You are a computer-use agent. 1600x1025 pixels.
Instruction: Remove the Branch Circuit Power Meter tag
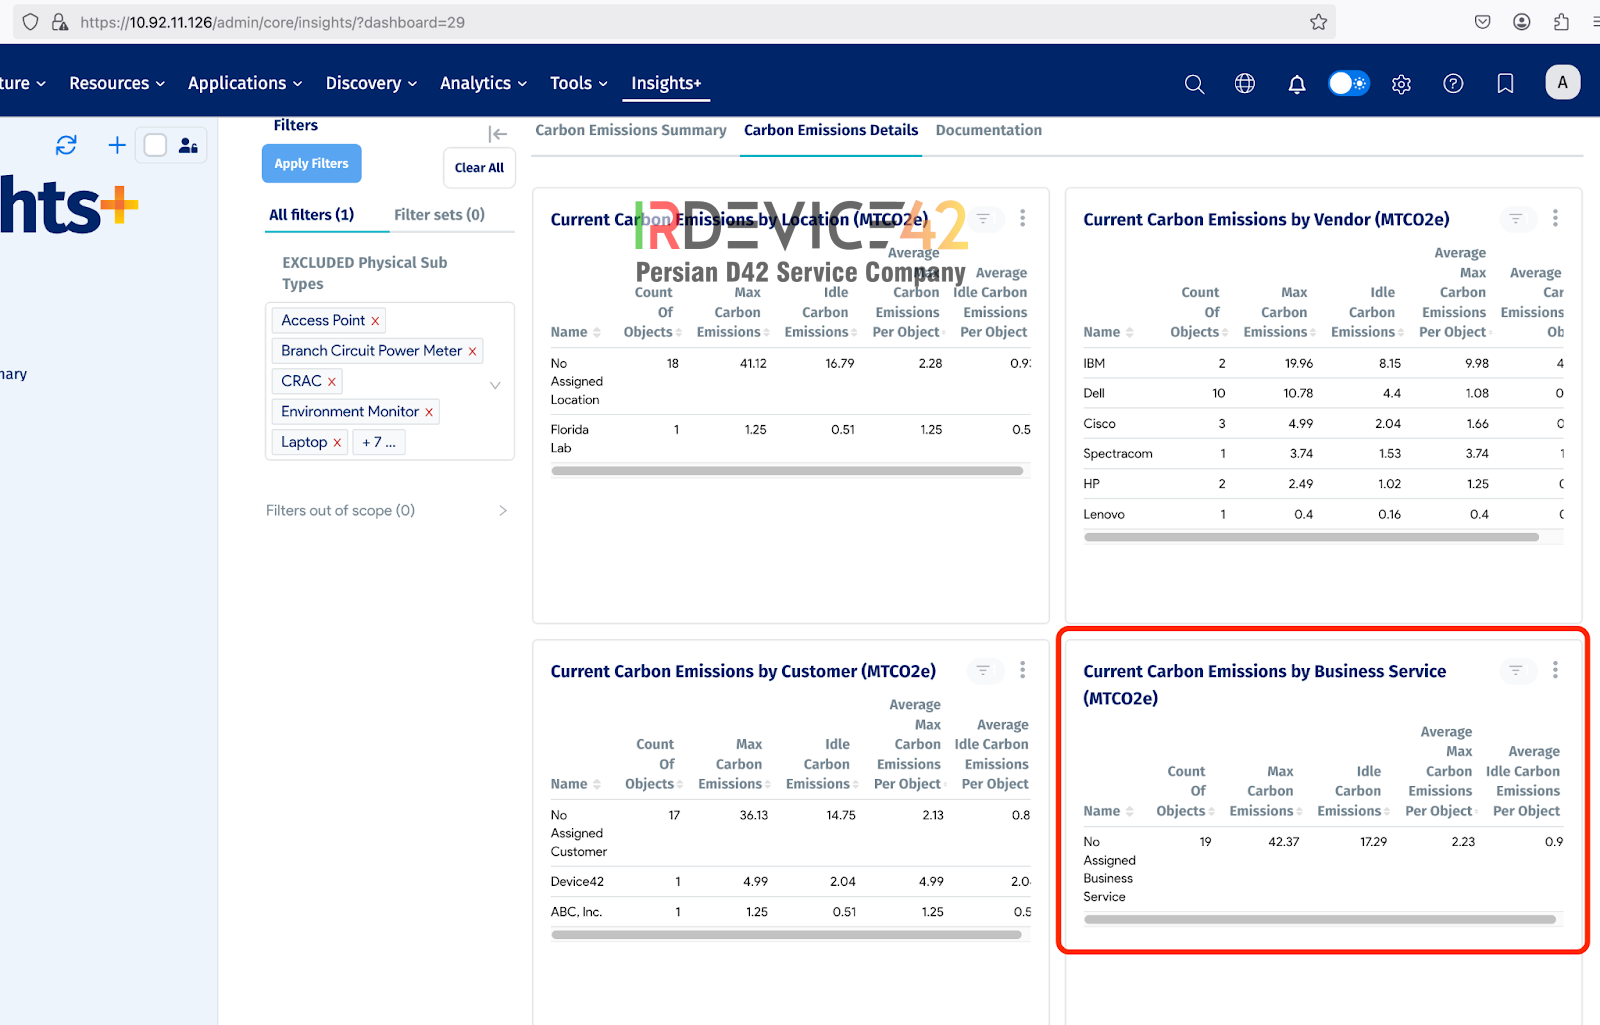472,351
